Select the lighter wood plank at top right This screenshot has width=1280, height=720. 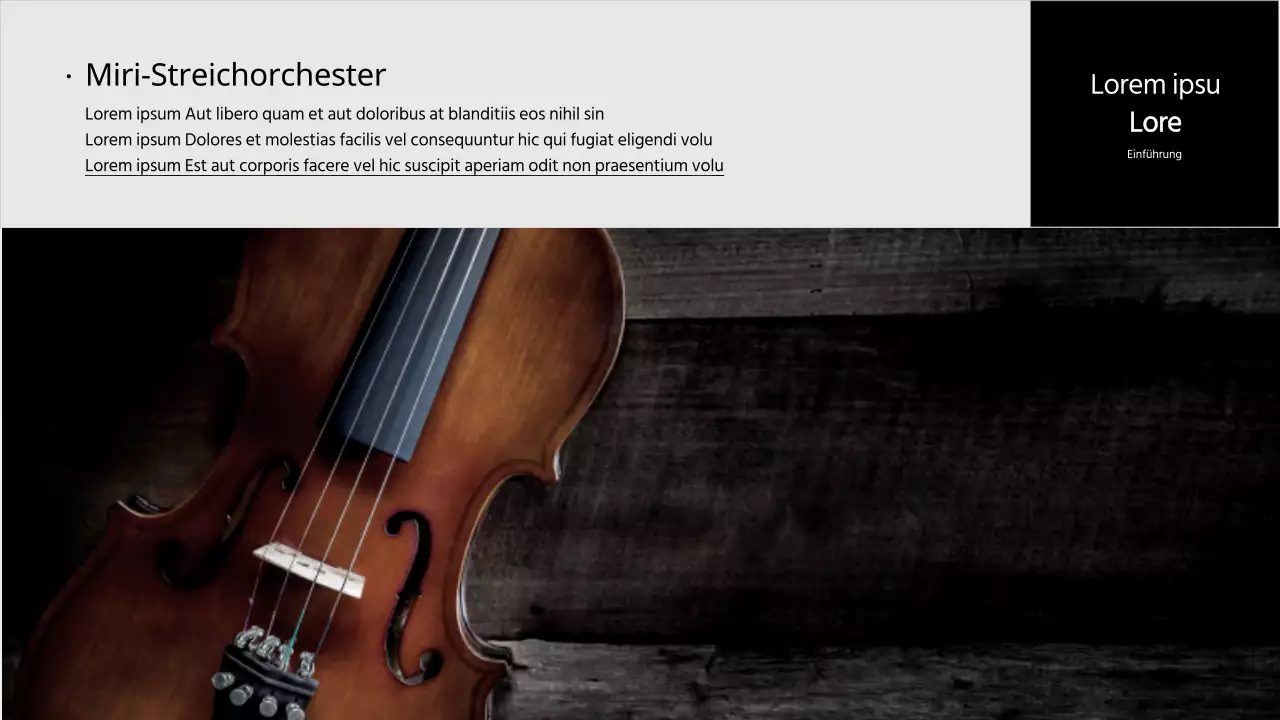pyautogui.click(x=950, y=270)
